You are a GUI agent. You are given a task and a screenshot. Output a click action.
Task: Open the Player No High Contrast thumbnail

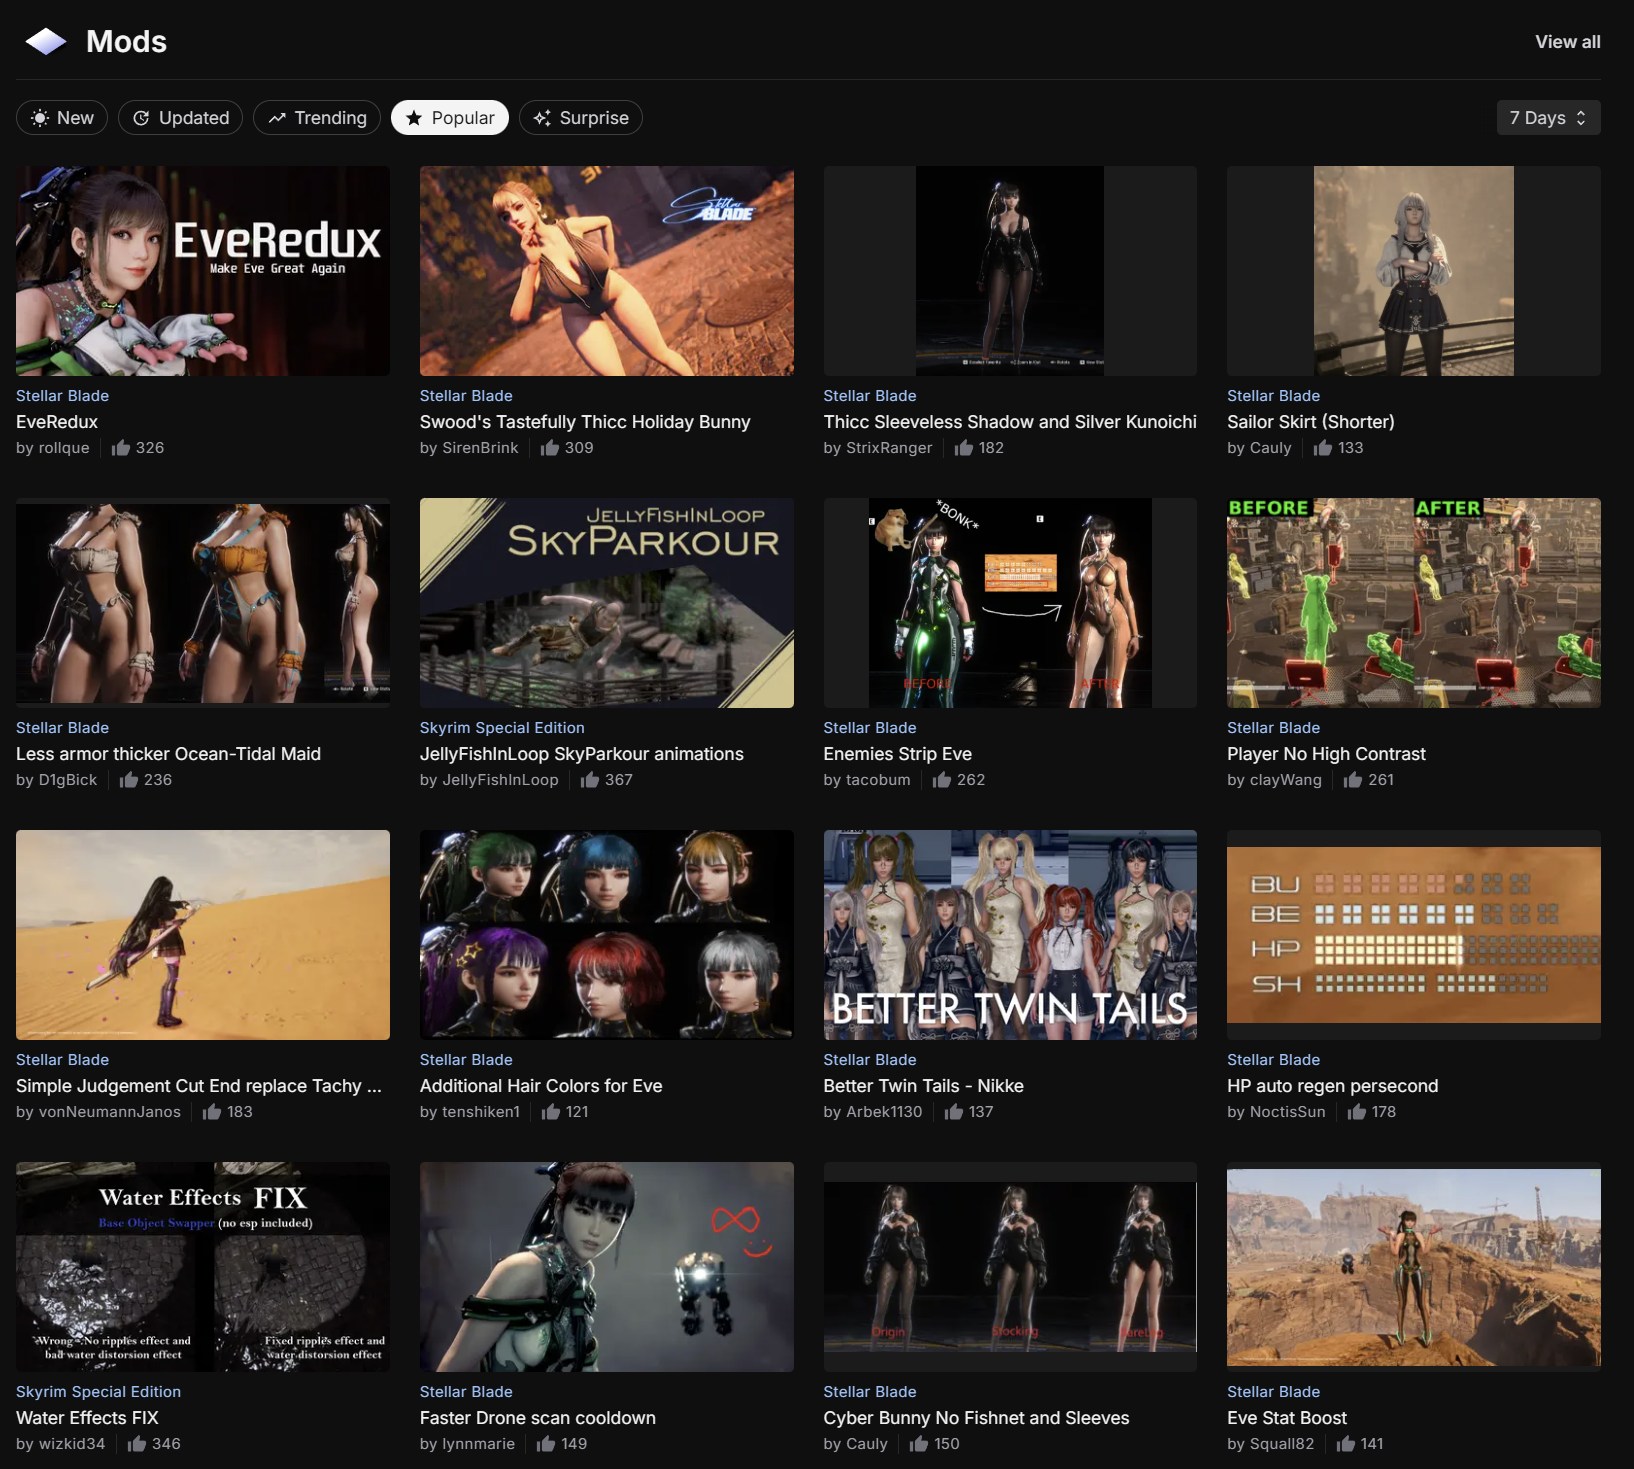tap(1414, 603)
